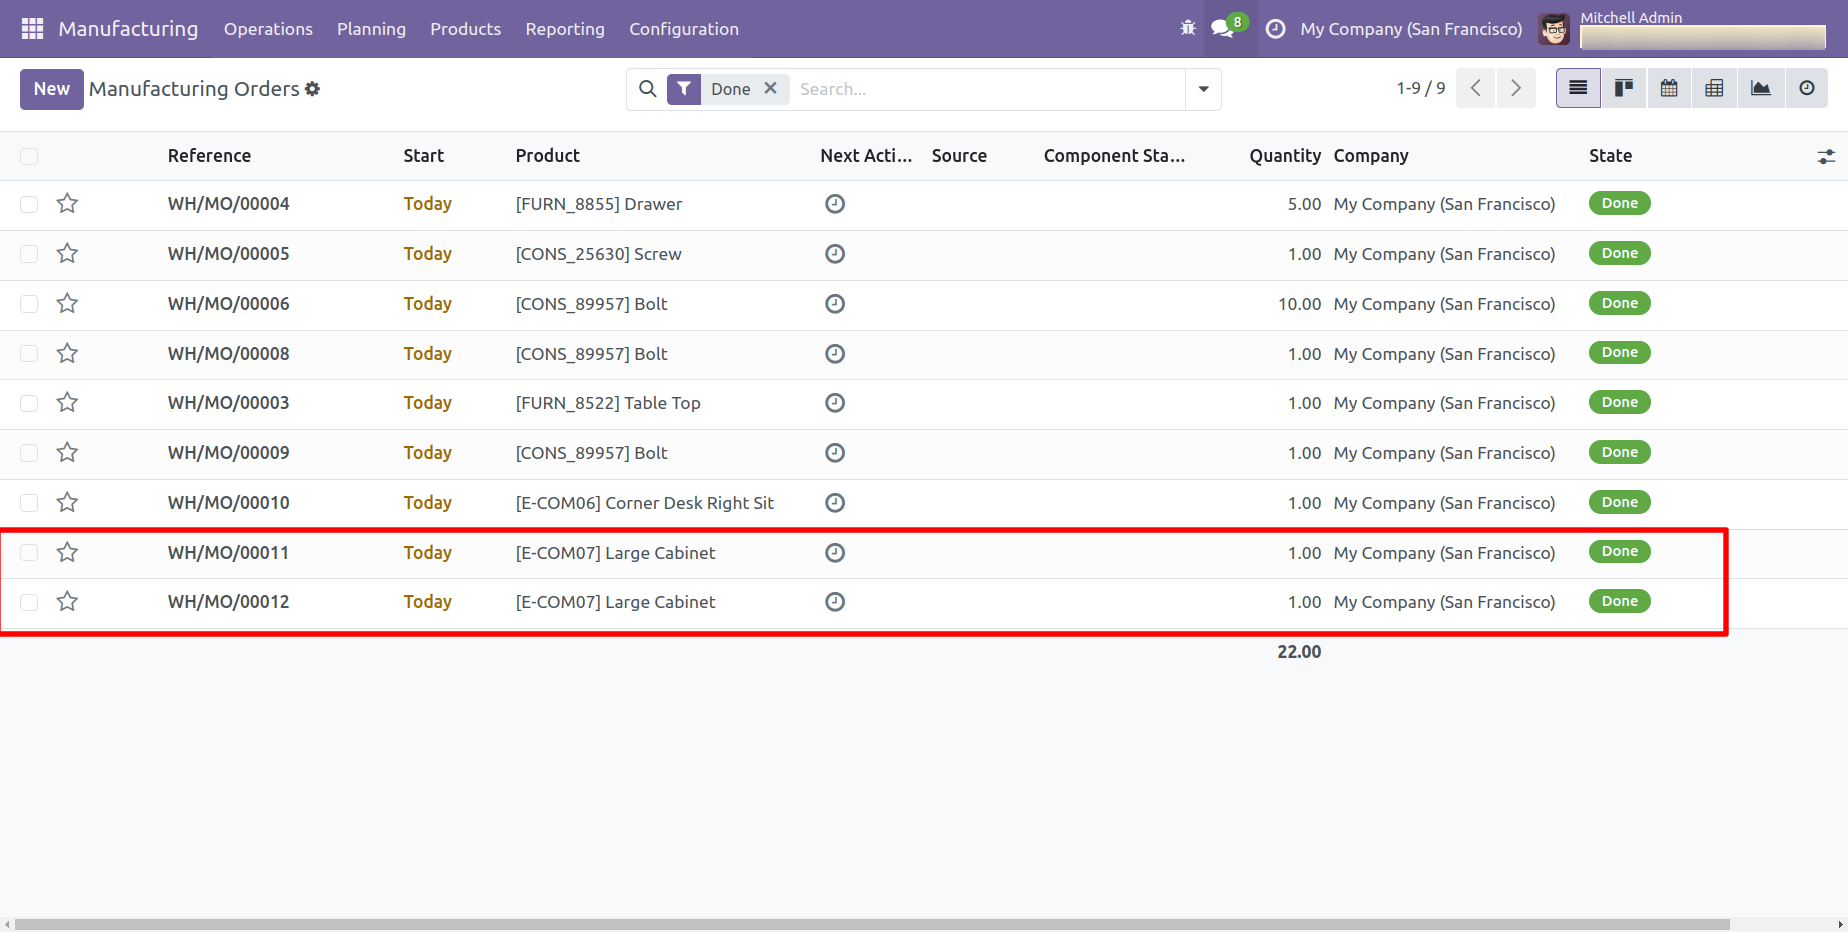The width and height of the screenshot is (1848, 932).
Task: Select all orders with header checkbox
Action: 29,156
